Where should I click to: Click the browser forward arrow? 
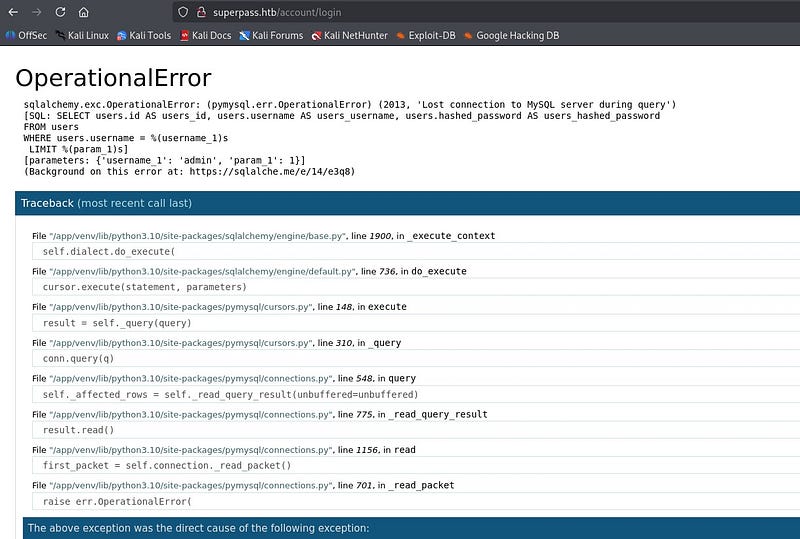coord(36,12)
